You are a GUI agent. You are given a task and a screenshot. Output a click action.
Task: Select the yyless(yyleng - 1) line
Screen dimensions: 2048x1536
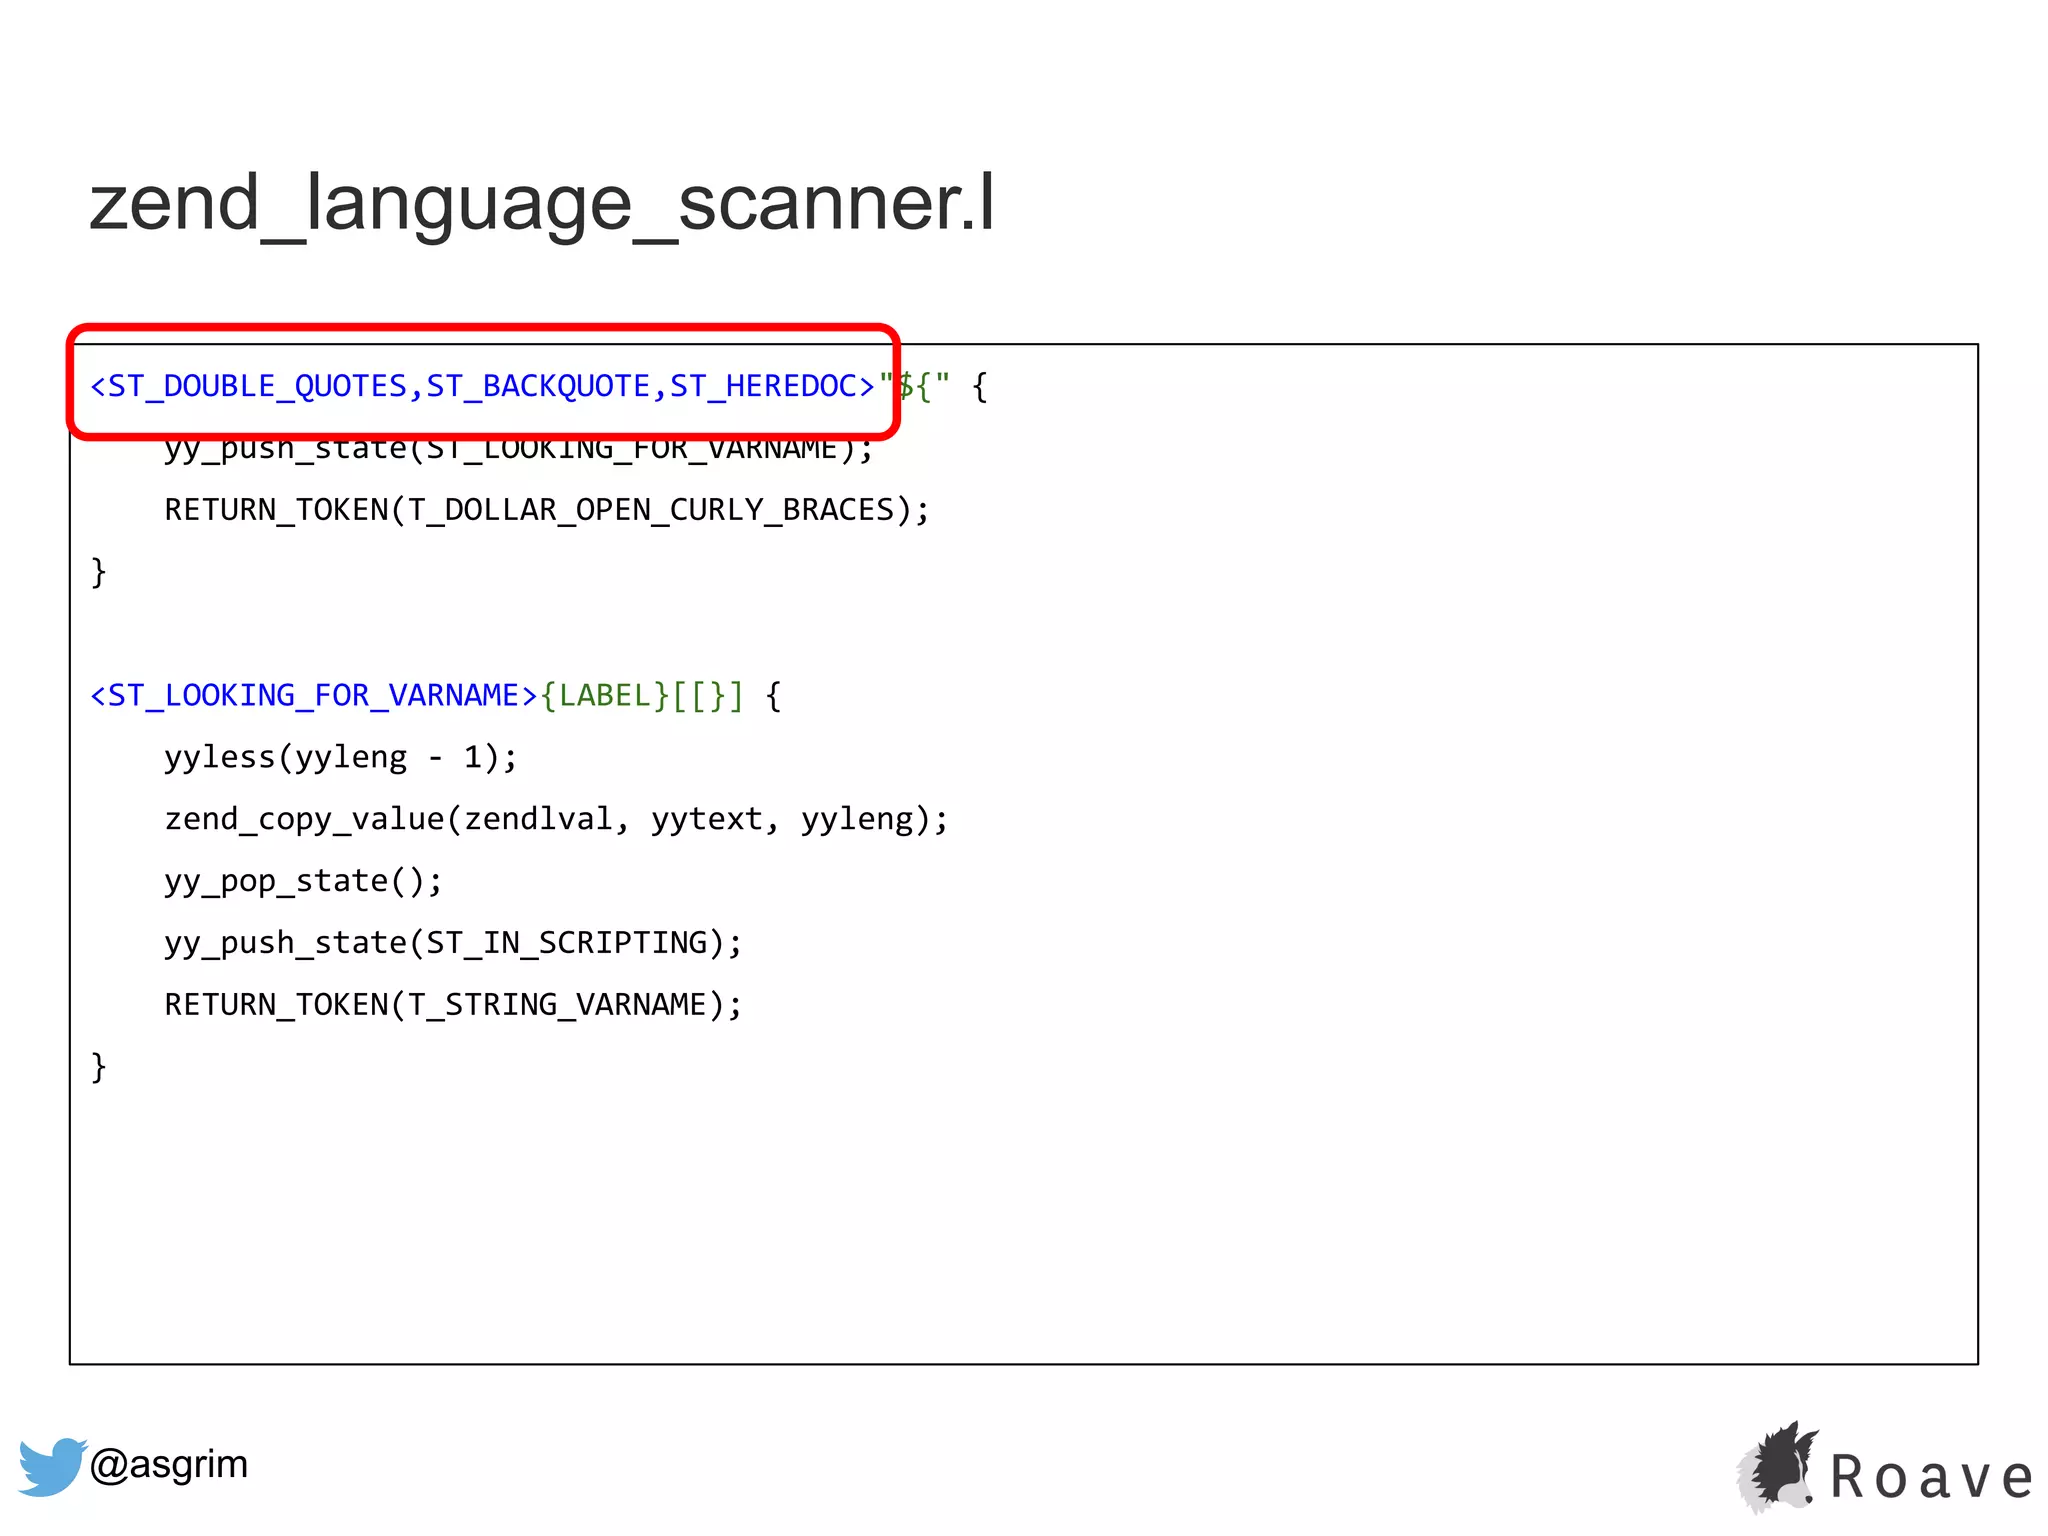click(341, 757)
